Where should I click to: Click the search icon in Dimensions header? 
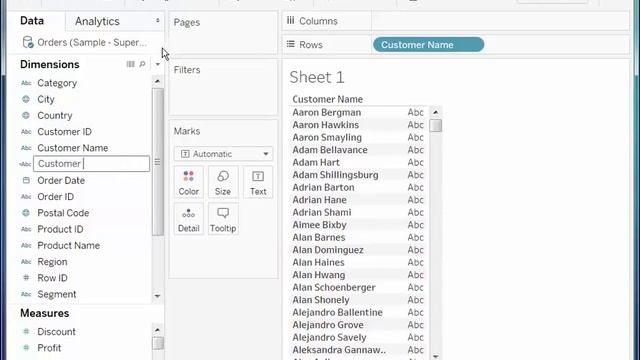[x=142, y=64]
